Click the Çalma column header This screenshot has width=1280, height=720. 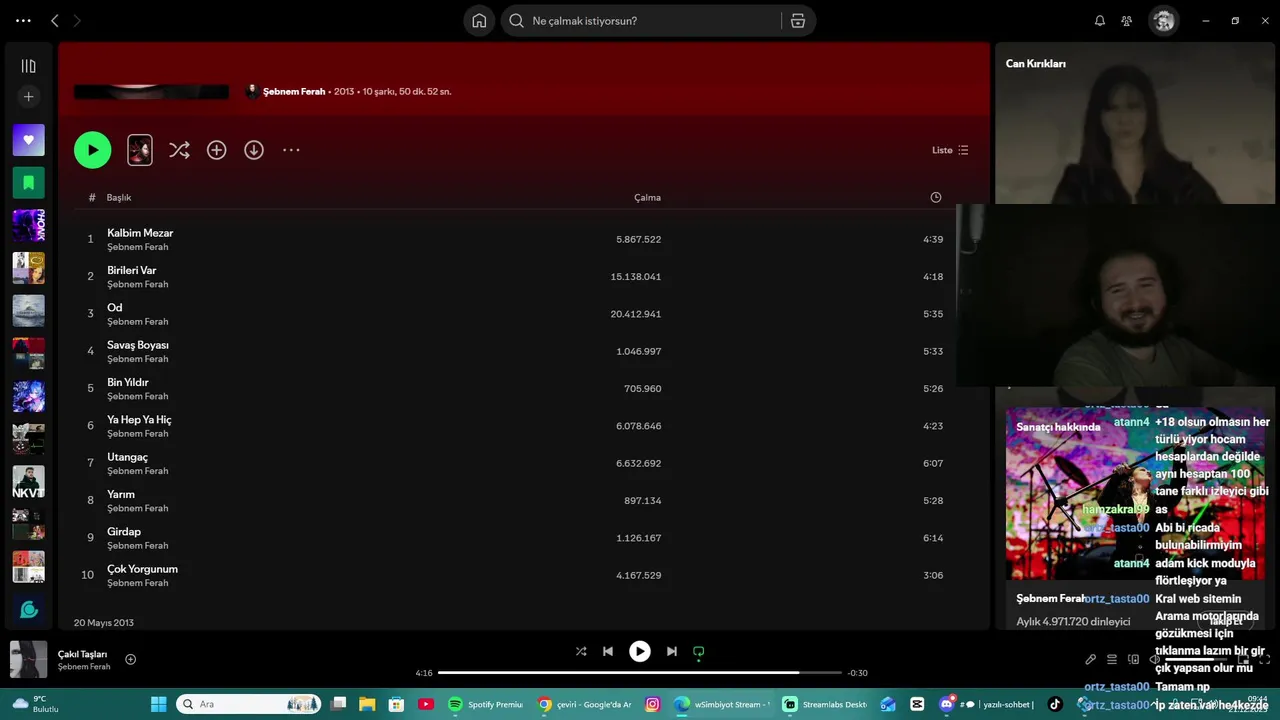647,197
